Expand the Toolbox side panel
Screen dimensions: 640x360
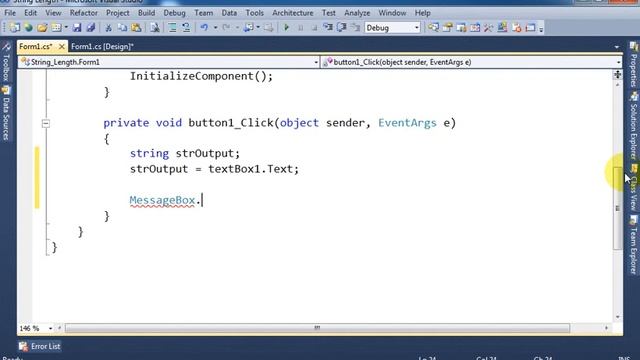[6, 62]
